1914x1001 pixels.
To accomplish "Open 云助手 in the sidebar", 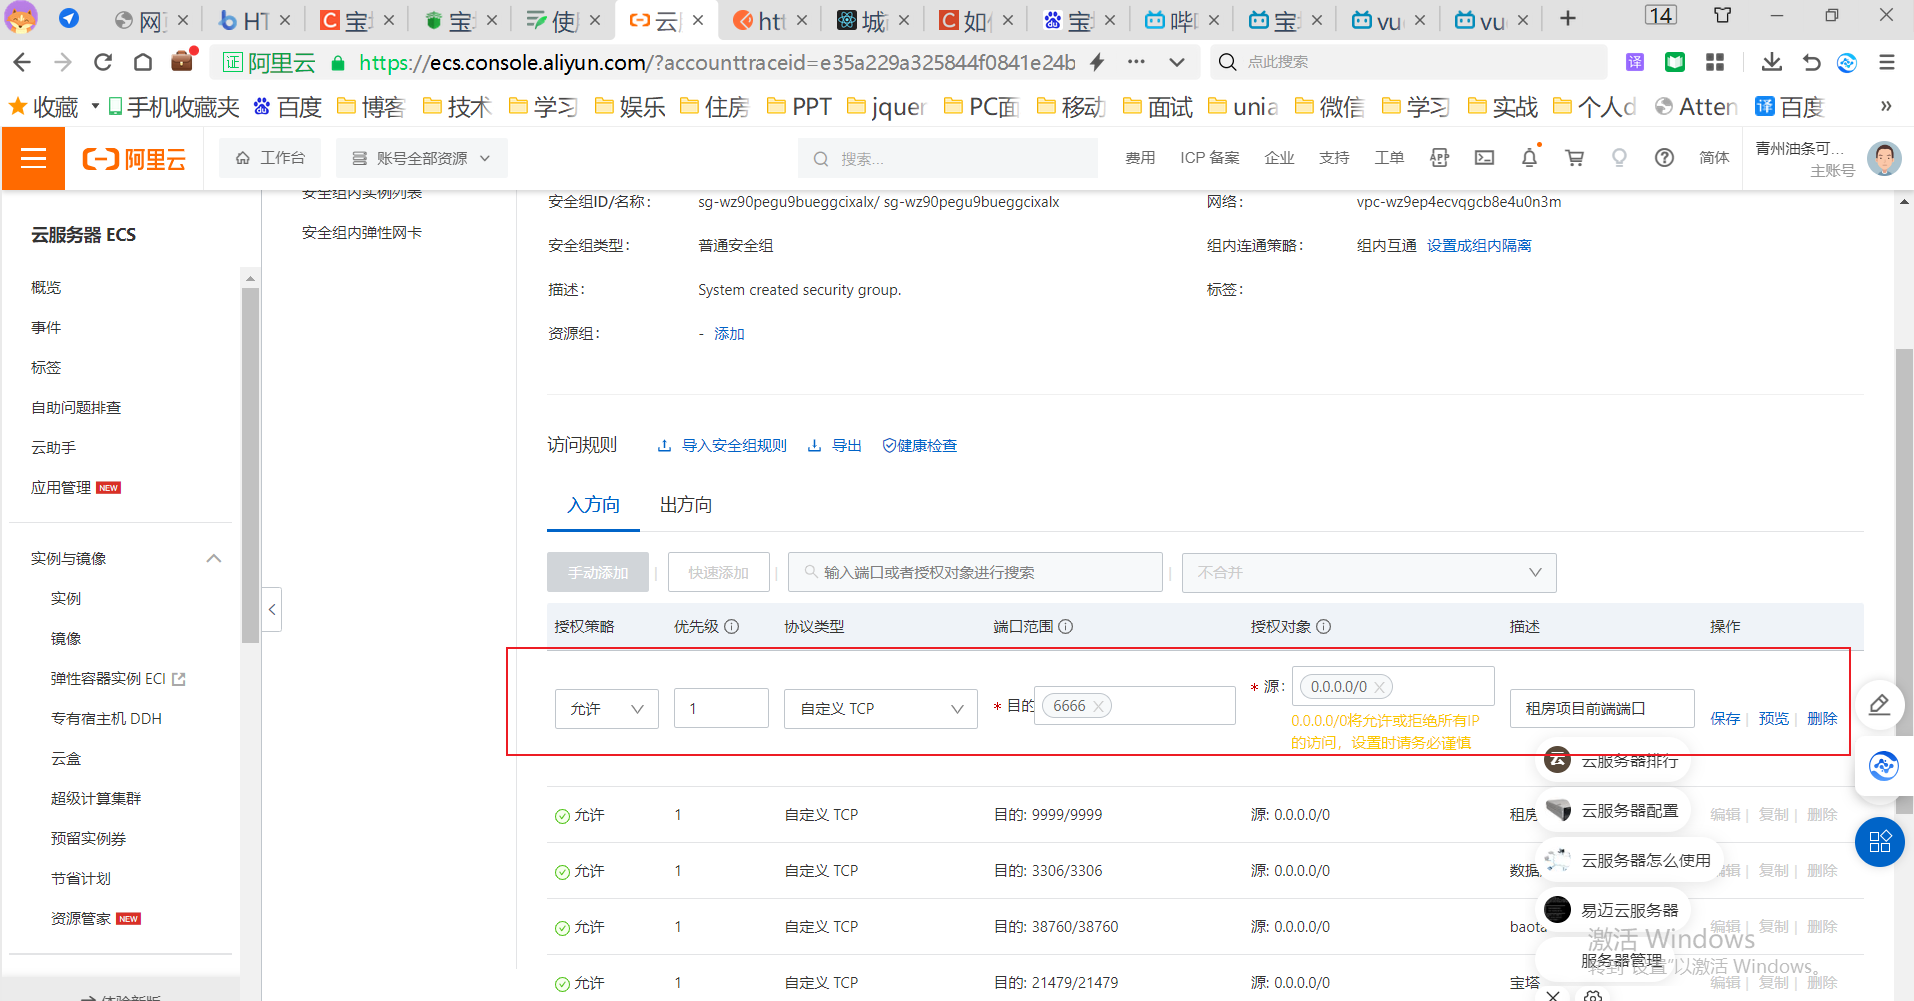I will (x=54, y=447).
